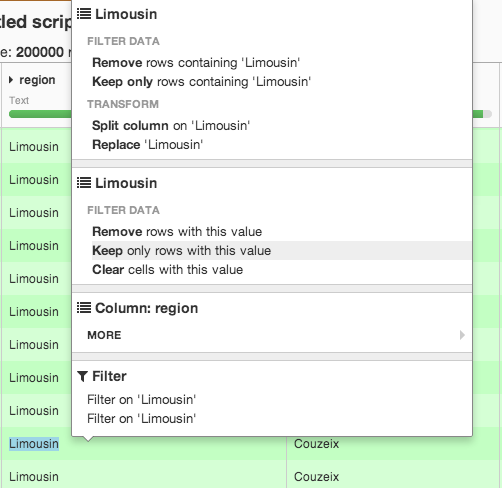This screenshot has height=488, width=502.
Task: Clear cells with this value
Action: pos(168,270)
